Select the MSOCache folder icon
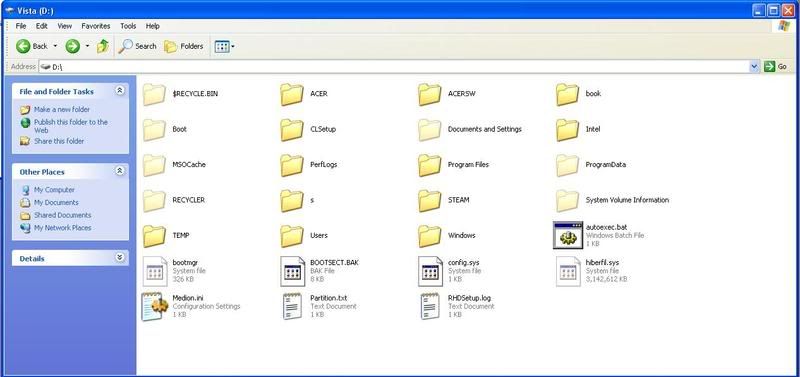The width and height of the screenshot is (800, 377). coord(154,165)
